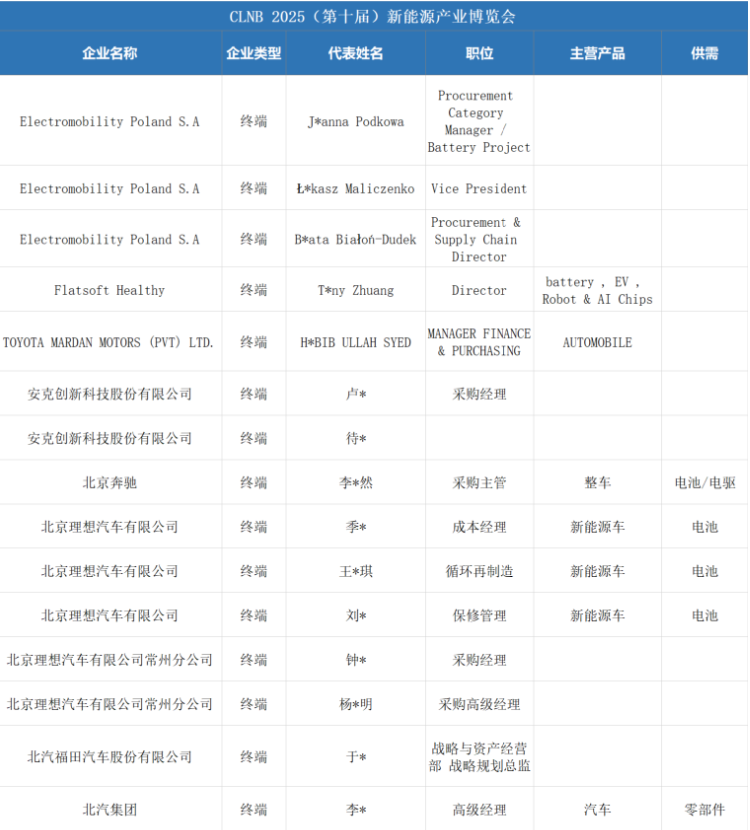Click the 主营产品 column header

coord(597,53)
